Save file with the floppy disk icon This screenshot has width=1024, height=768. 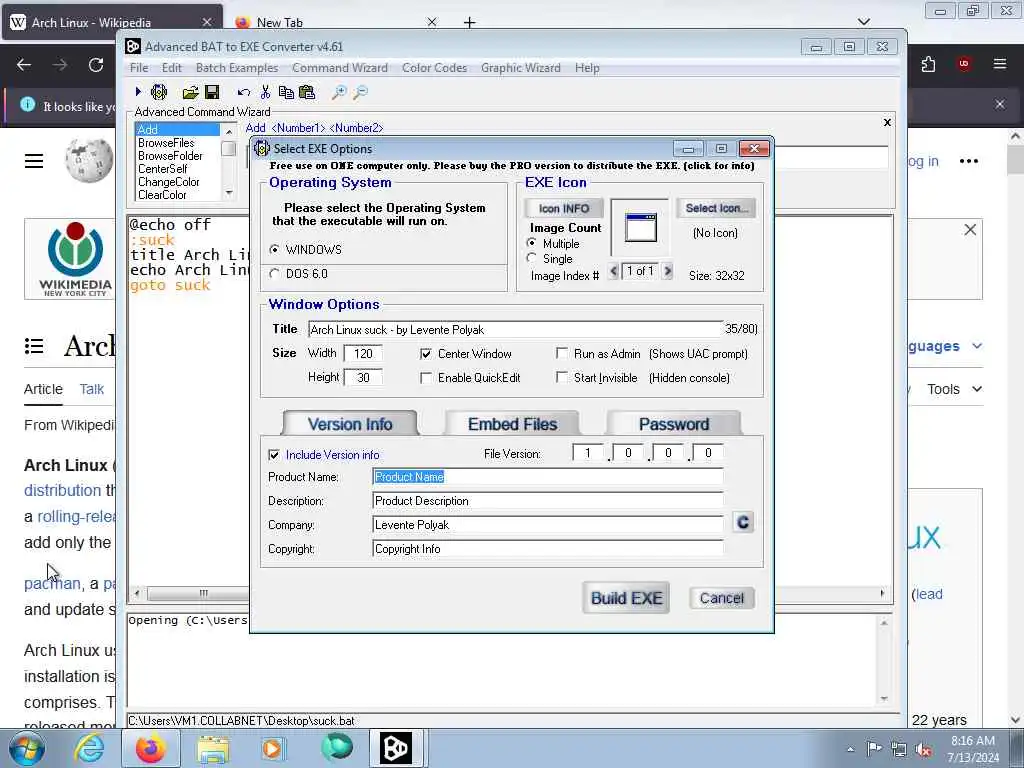click(212, 92)
